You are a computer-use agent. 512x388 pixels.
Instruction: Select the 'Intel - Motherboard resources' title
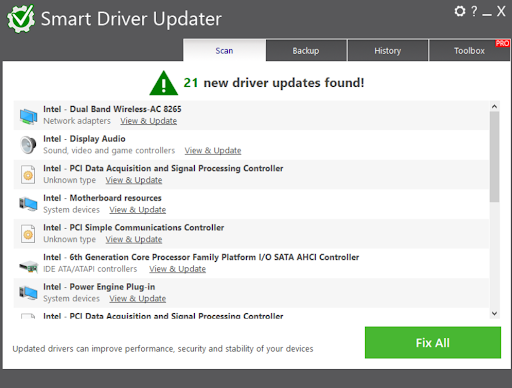tap(102, 198)
